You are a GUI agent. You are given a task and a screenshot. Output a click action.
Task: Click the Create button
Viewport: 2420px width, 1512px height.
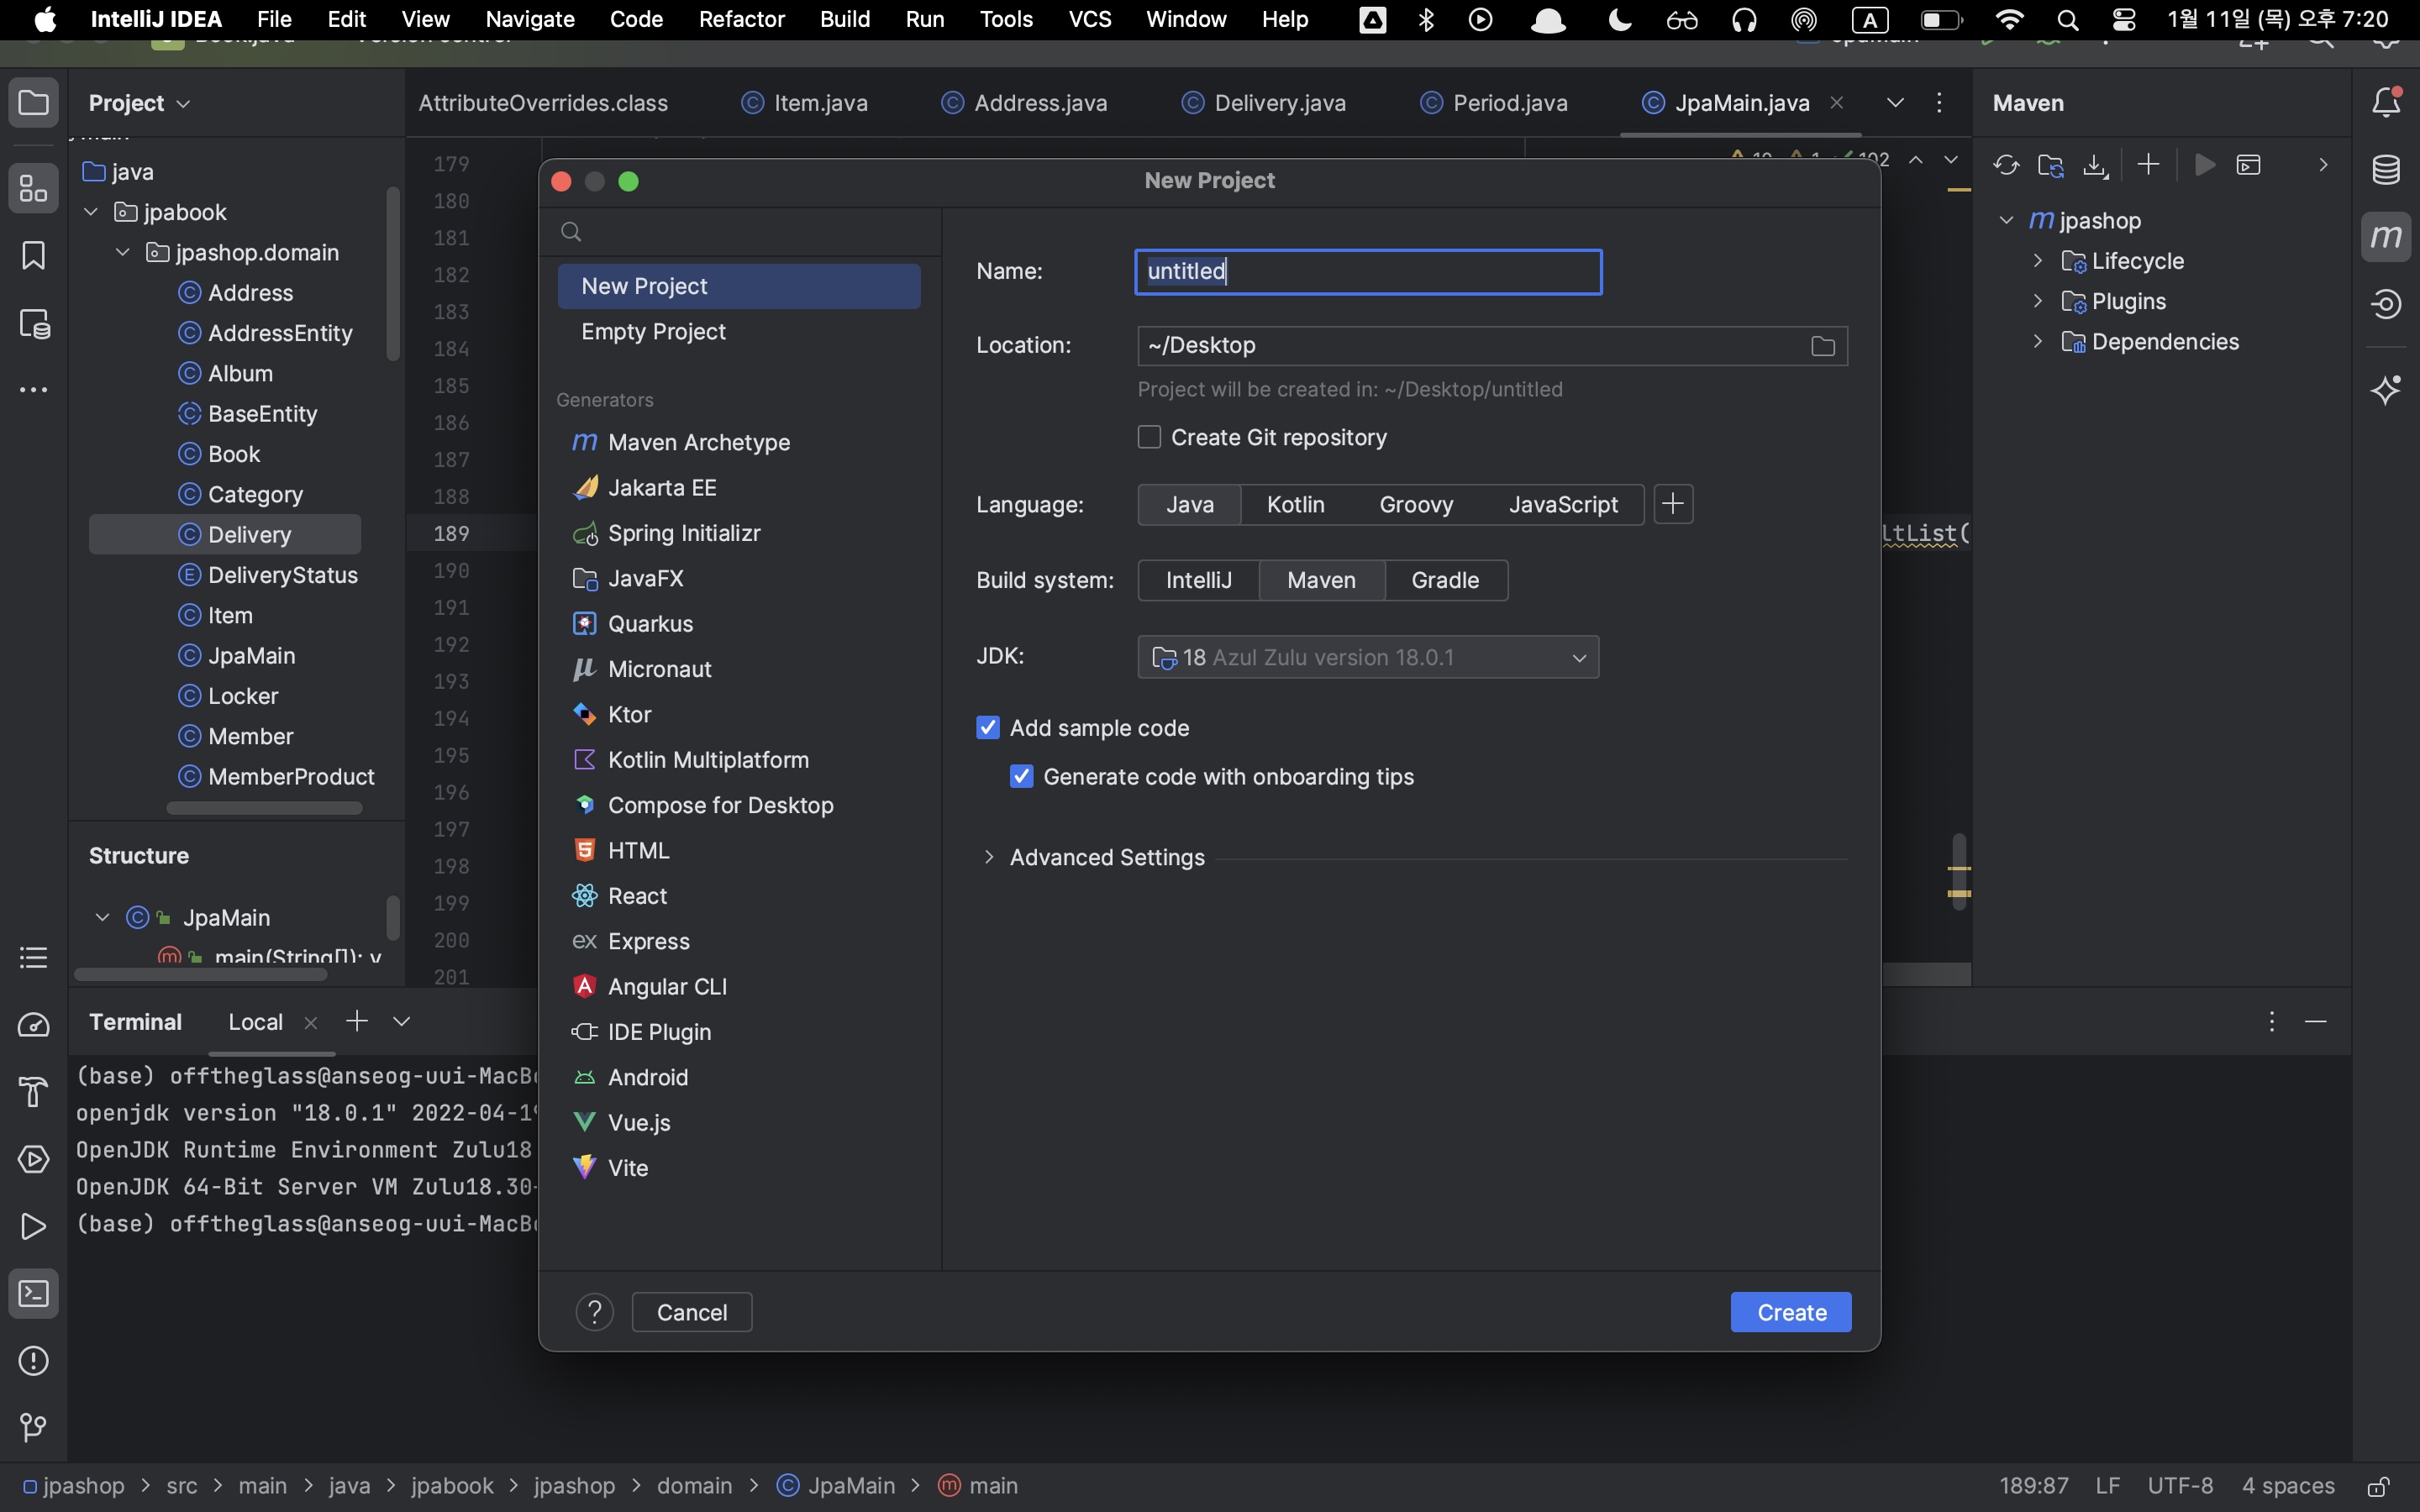pos(1790,1312)
